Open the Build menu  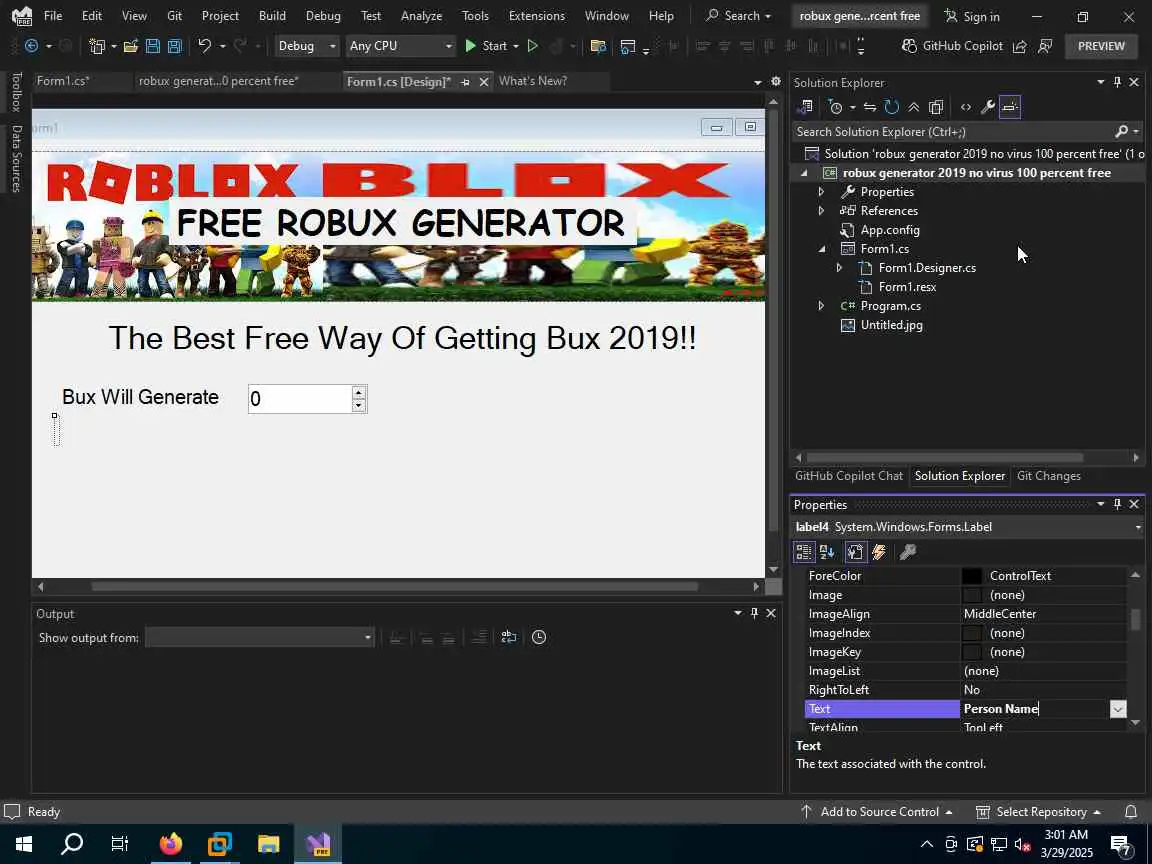pos(272,15)
